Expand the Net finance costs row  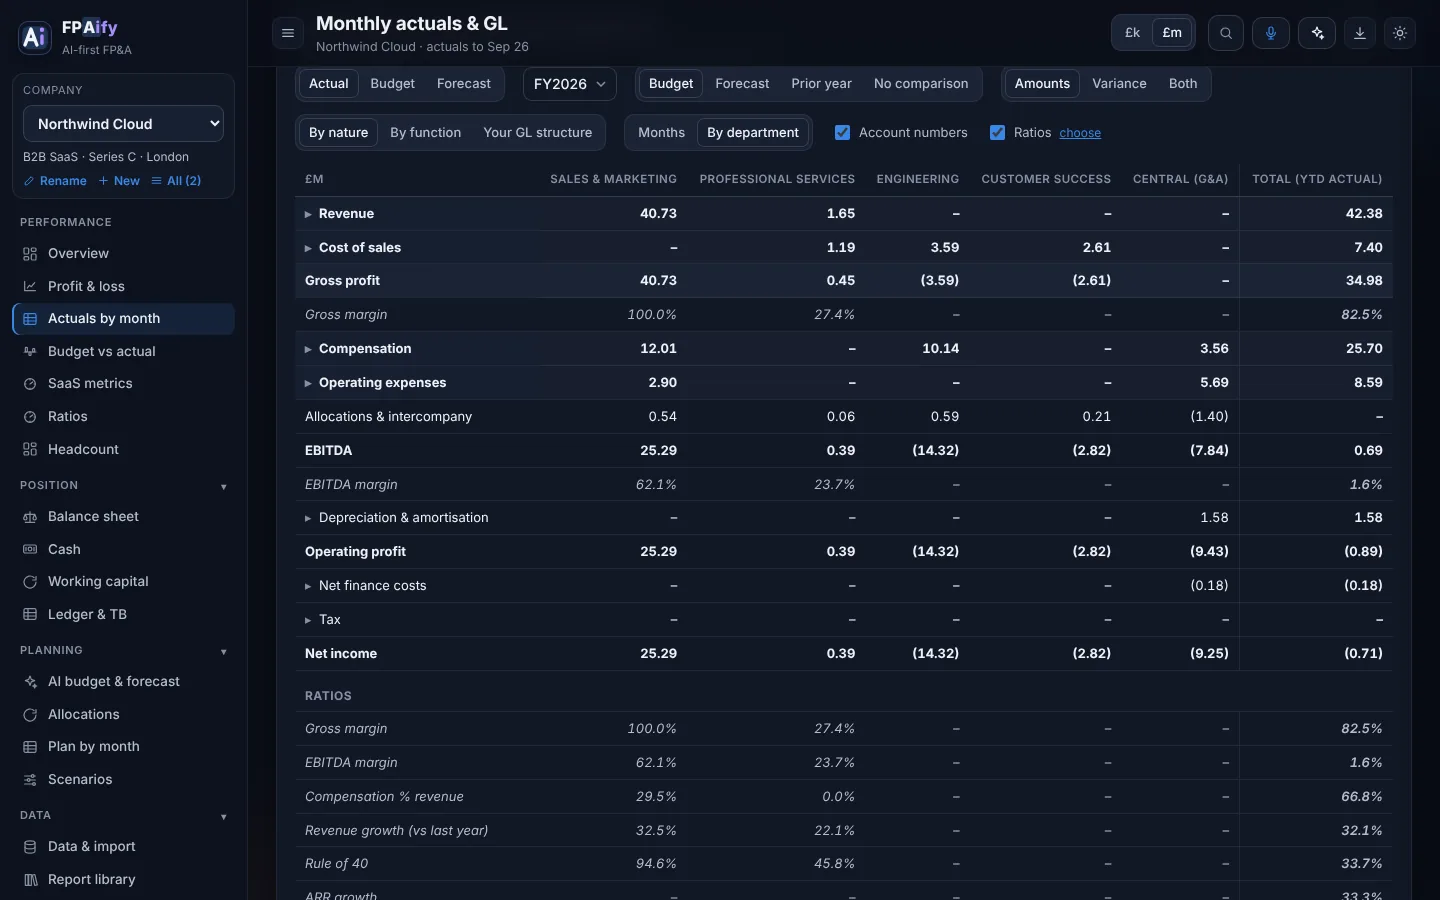coord(308,586)
